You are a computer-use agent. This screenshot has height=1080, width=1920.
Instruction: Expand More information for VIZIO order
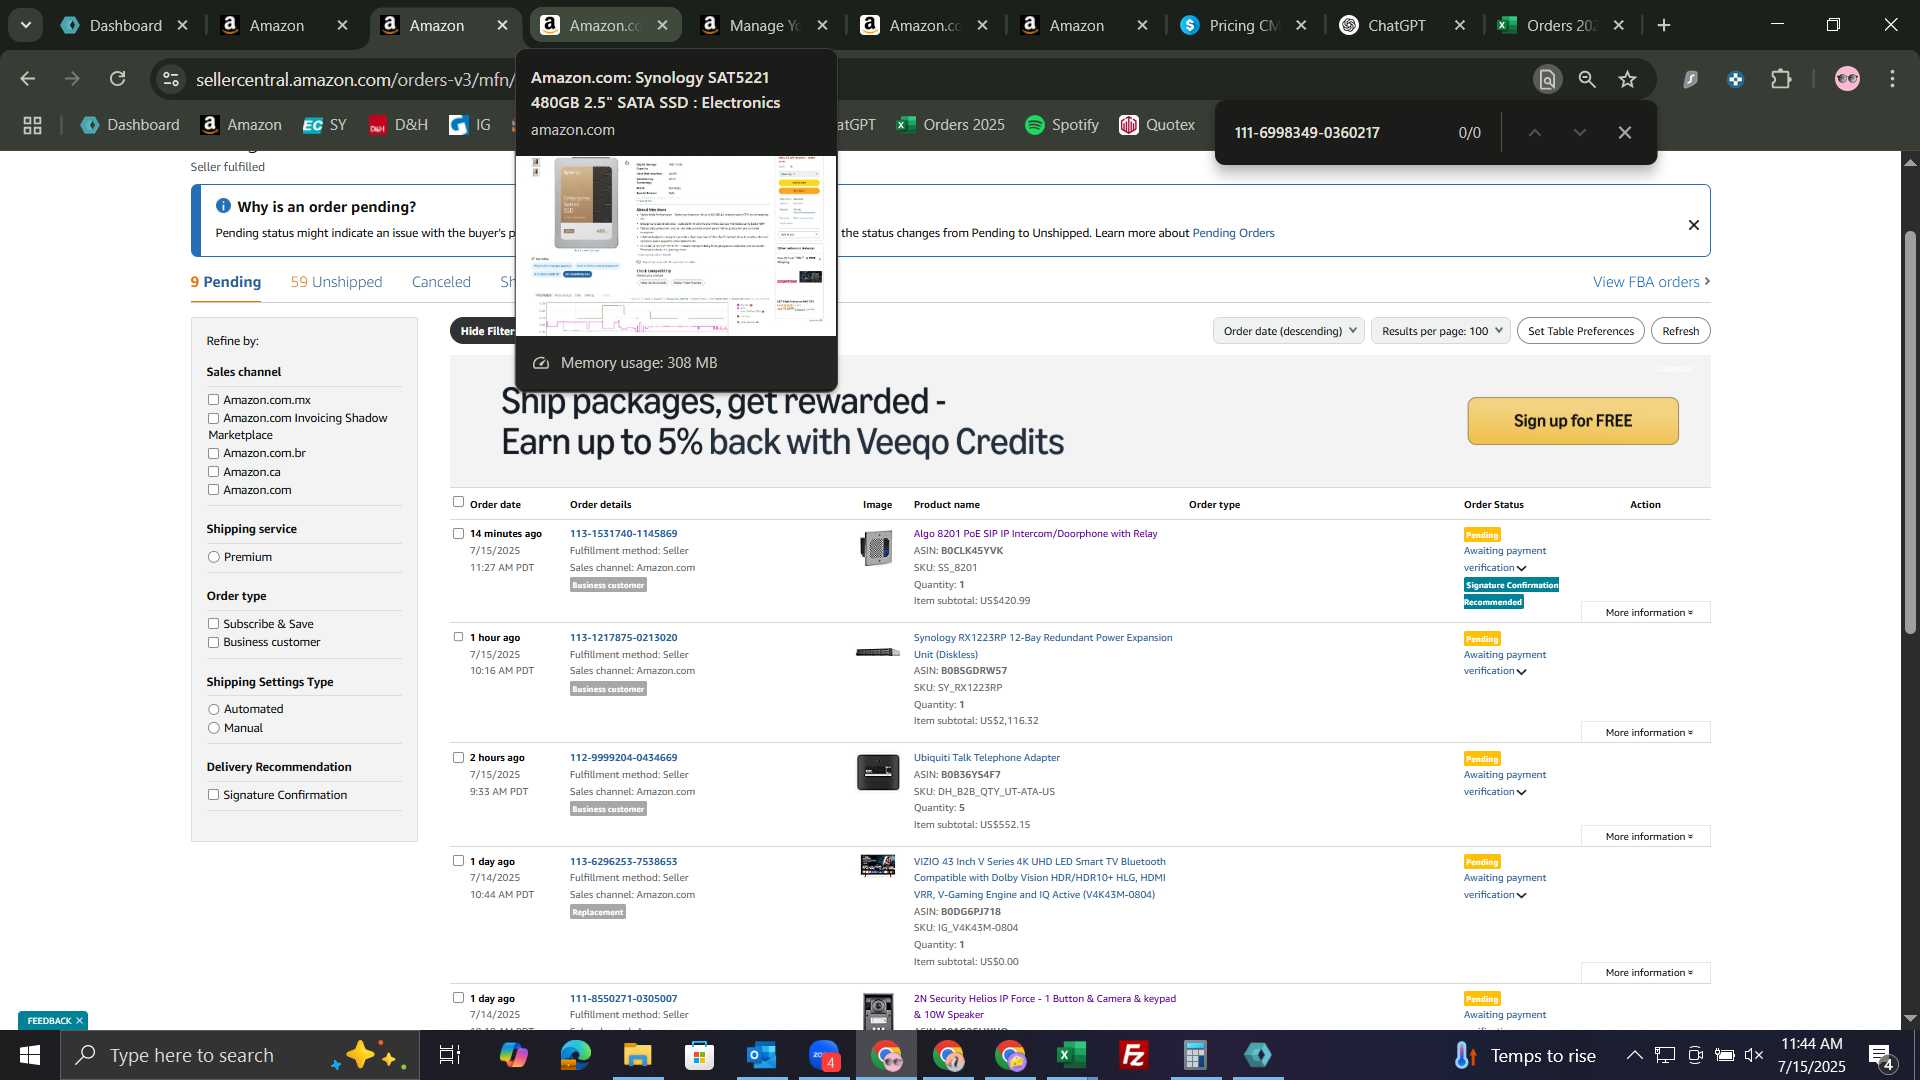1648,973
